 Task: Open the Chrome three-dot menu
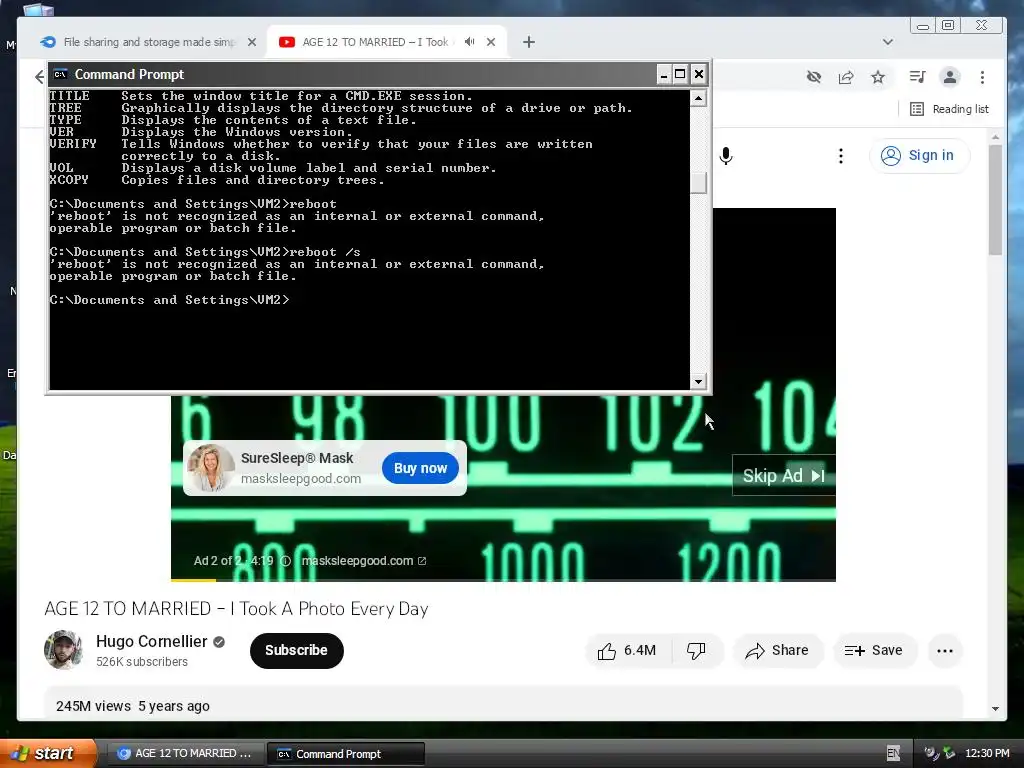pyautogui.click(x=982, y=77)
